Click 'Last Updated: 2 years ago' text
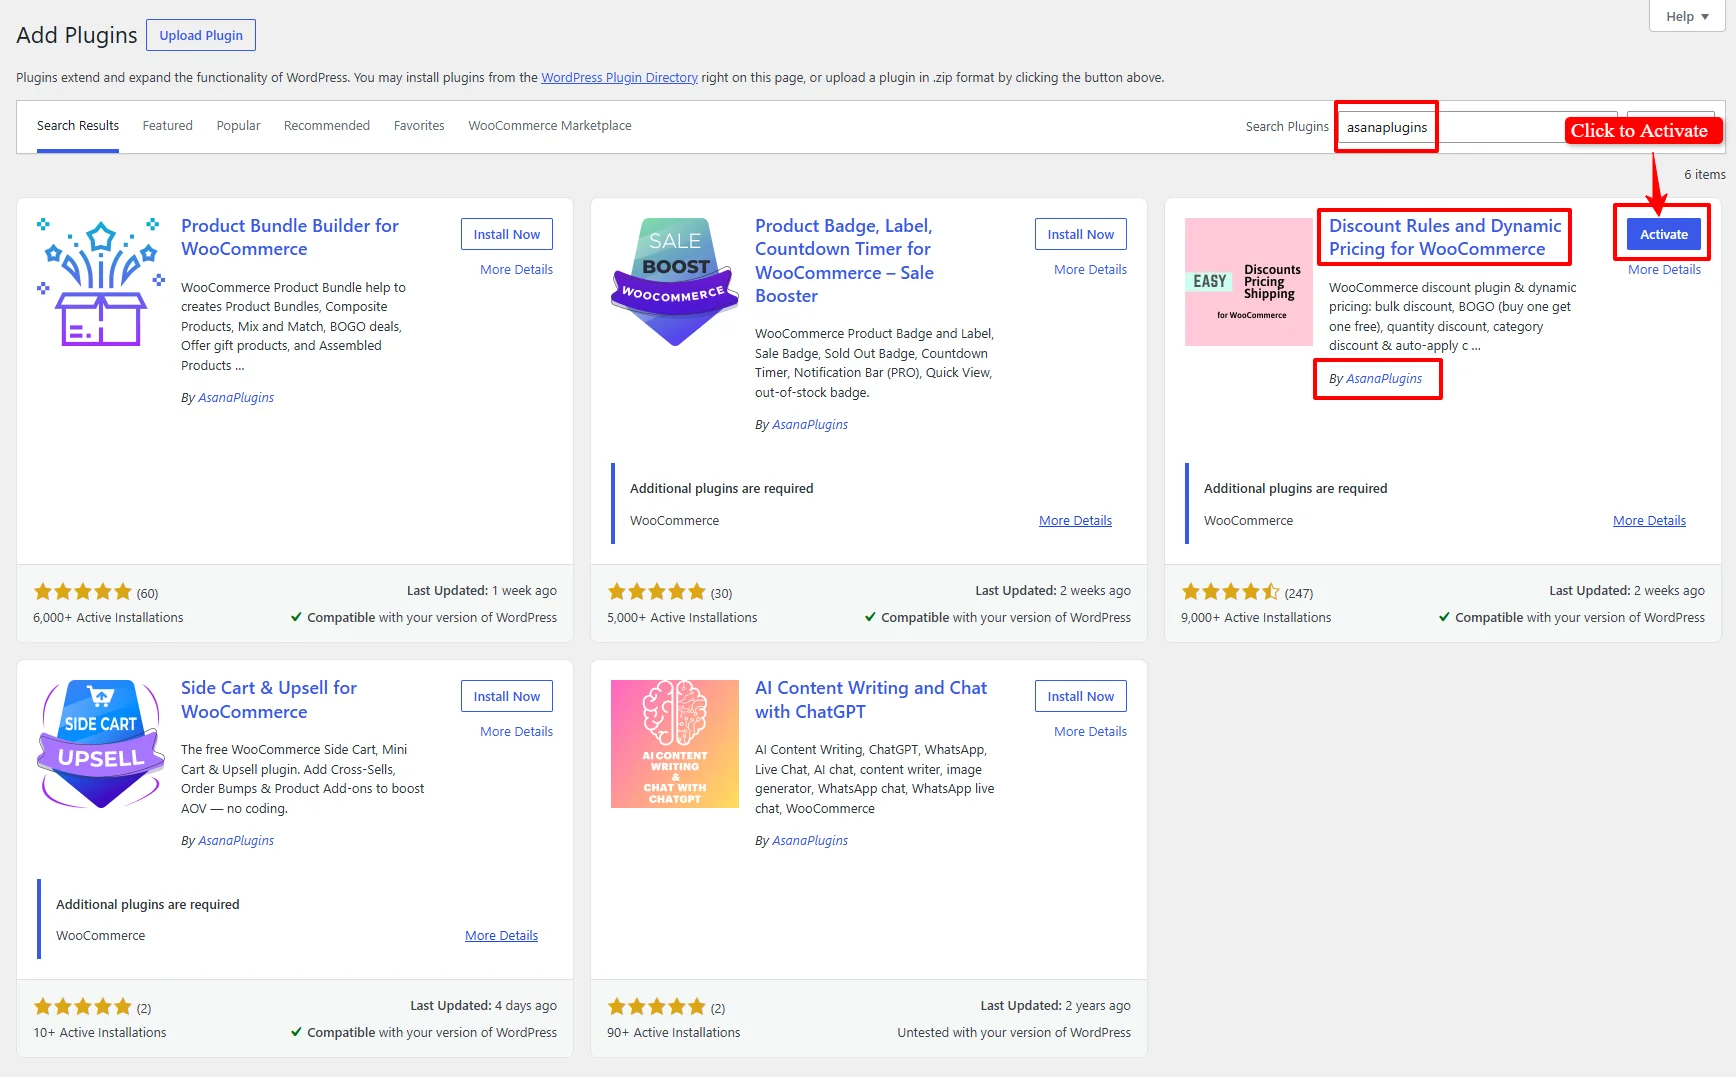Screen dimensions: 1736x1077 coord(1055,1006)
